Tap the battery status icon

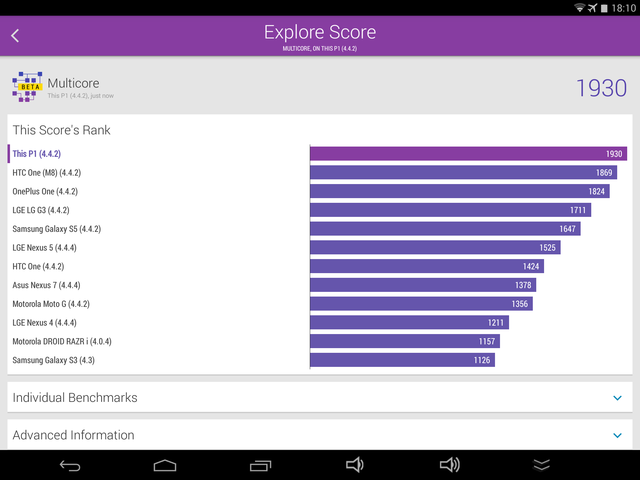click(604, 8)
